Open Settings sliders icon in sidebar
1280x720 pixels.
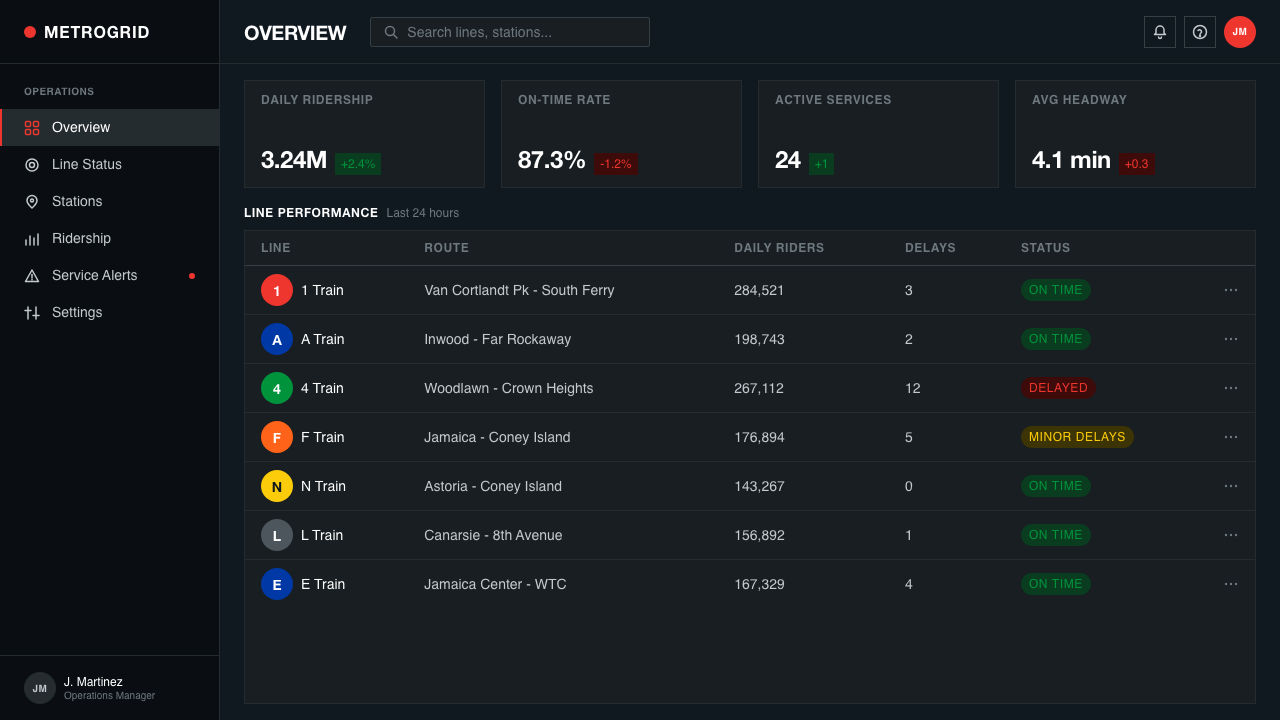[x=32, y=313]
